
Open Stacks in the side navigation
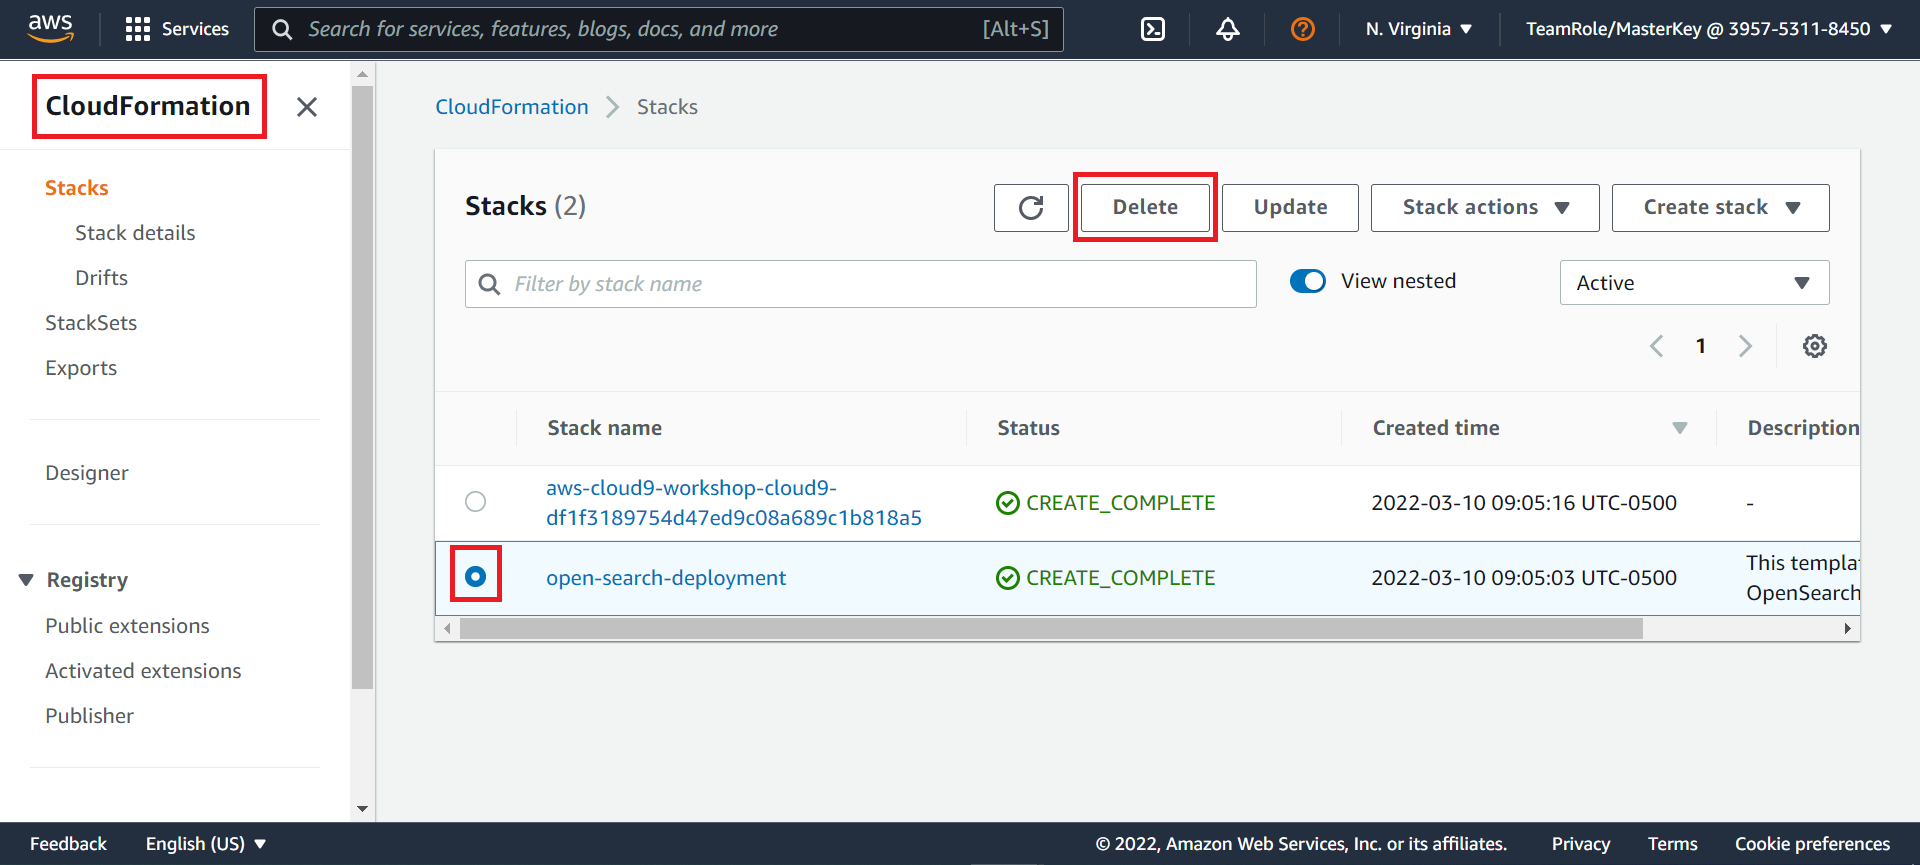pyautogui.click(x=76, y=188)
